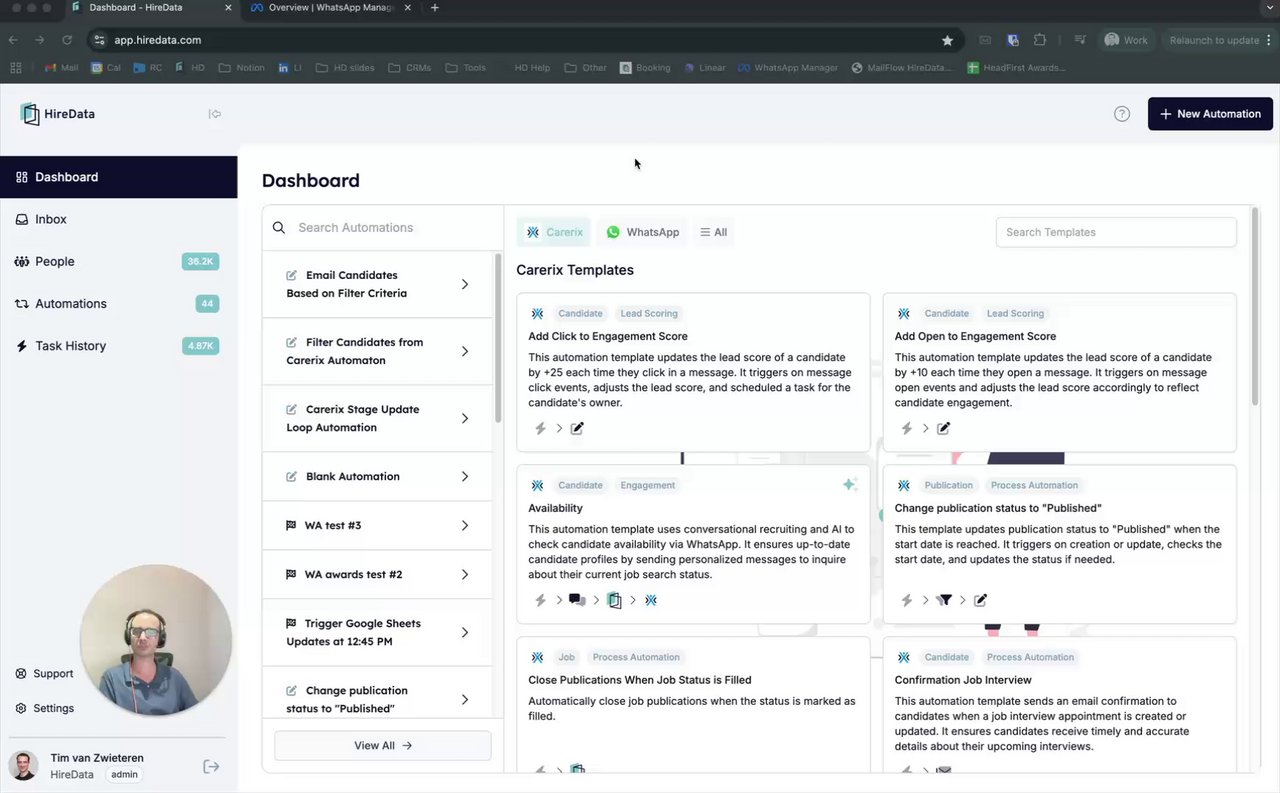
Task: Open the Change publication status to "Published" template title
Action: (998, 508)
